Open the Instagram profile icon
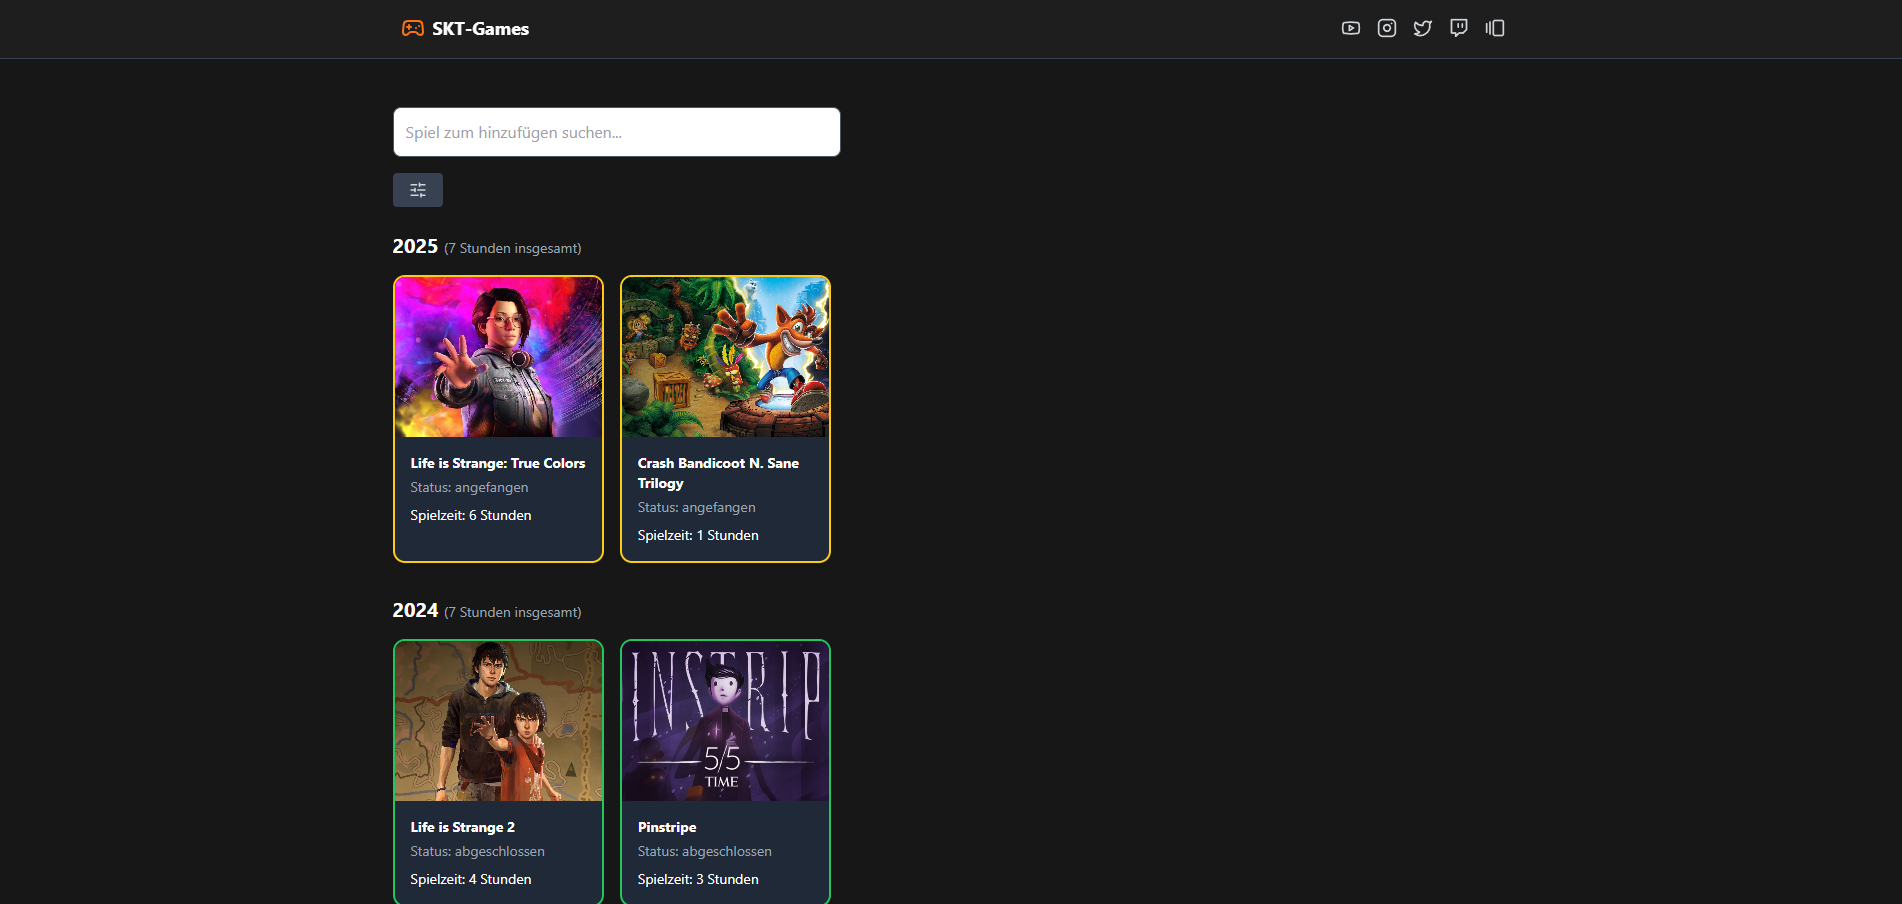This screenshot has width=1902, height=904. click(1387, 28)
